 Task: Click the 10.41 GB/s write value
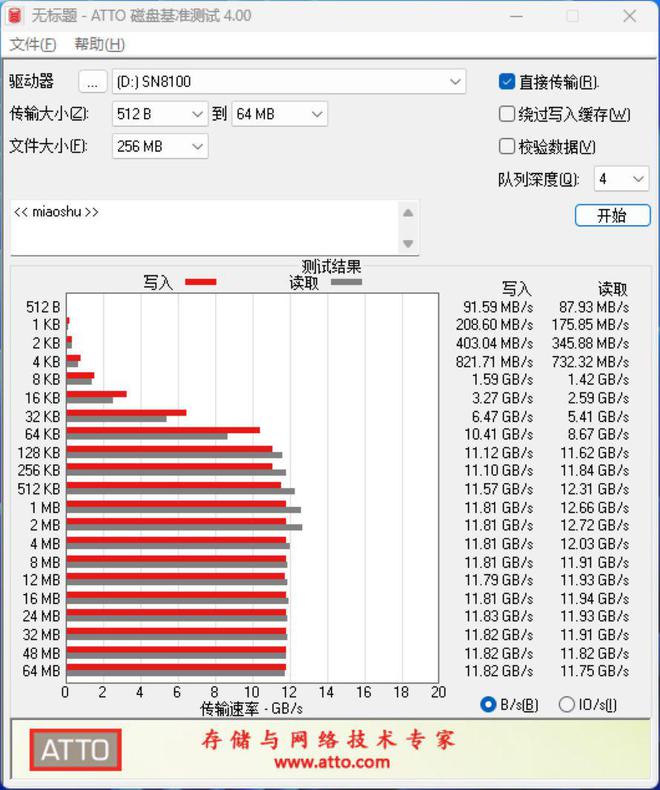click(499, 434)
